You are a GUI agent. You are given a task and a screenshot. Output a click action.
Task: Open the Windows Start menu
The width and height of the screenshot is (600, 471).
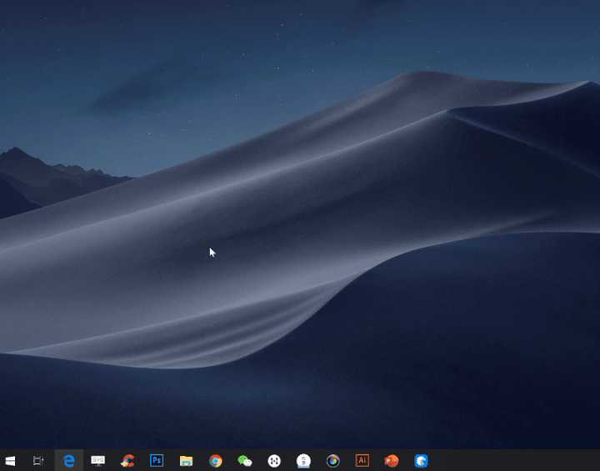pyautogui.click(x=10, y=461)
